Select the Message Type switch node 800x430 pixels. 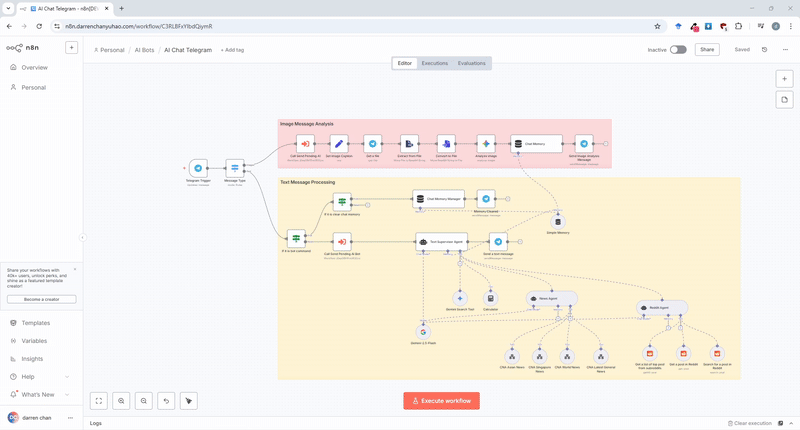[235, 169]
